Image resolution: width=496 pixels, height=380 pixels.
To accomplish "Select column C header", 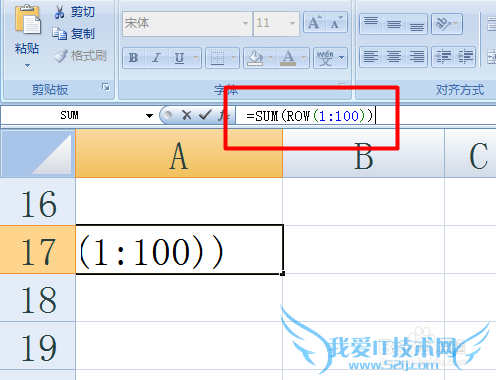I will (x=470, y=153).
